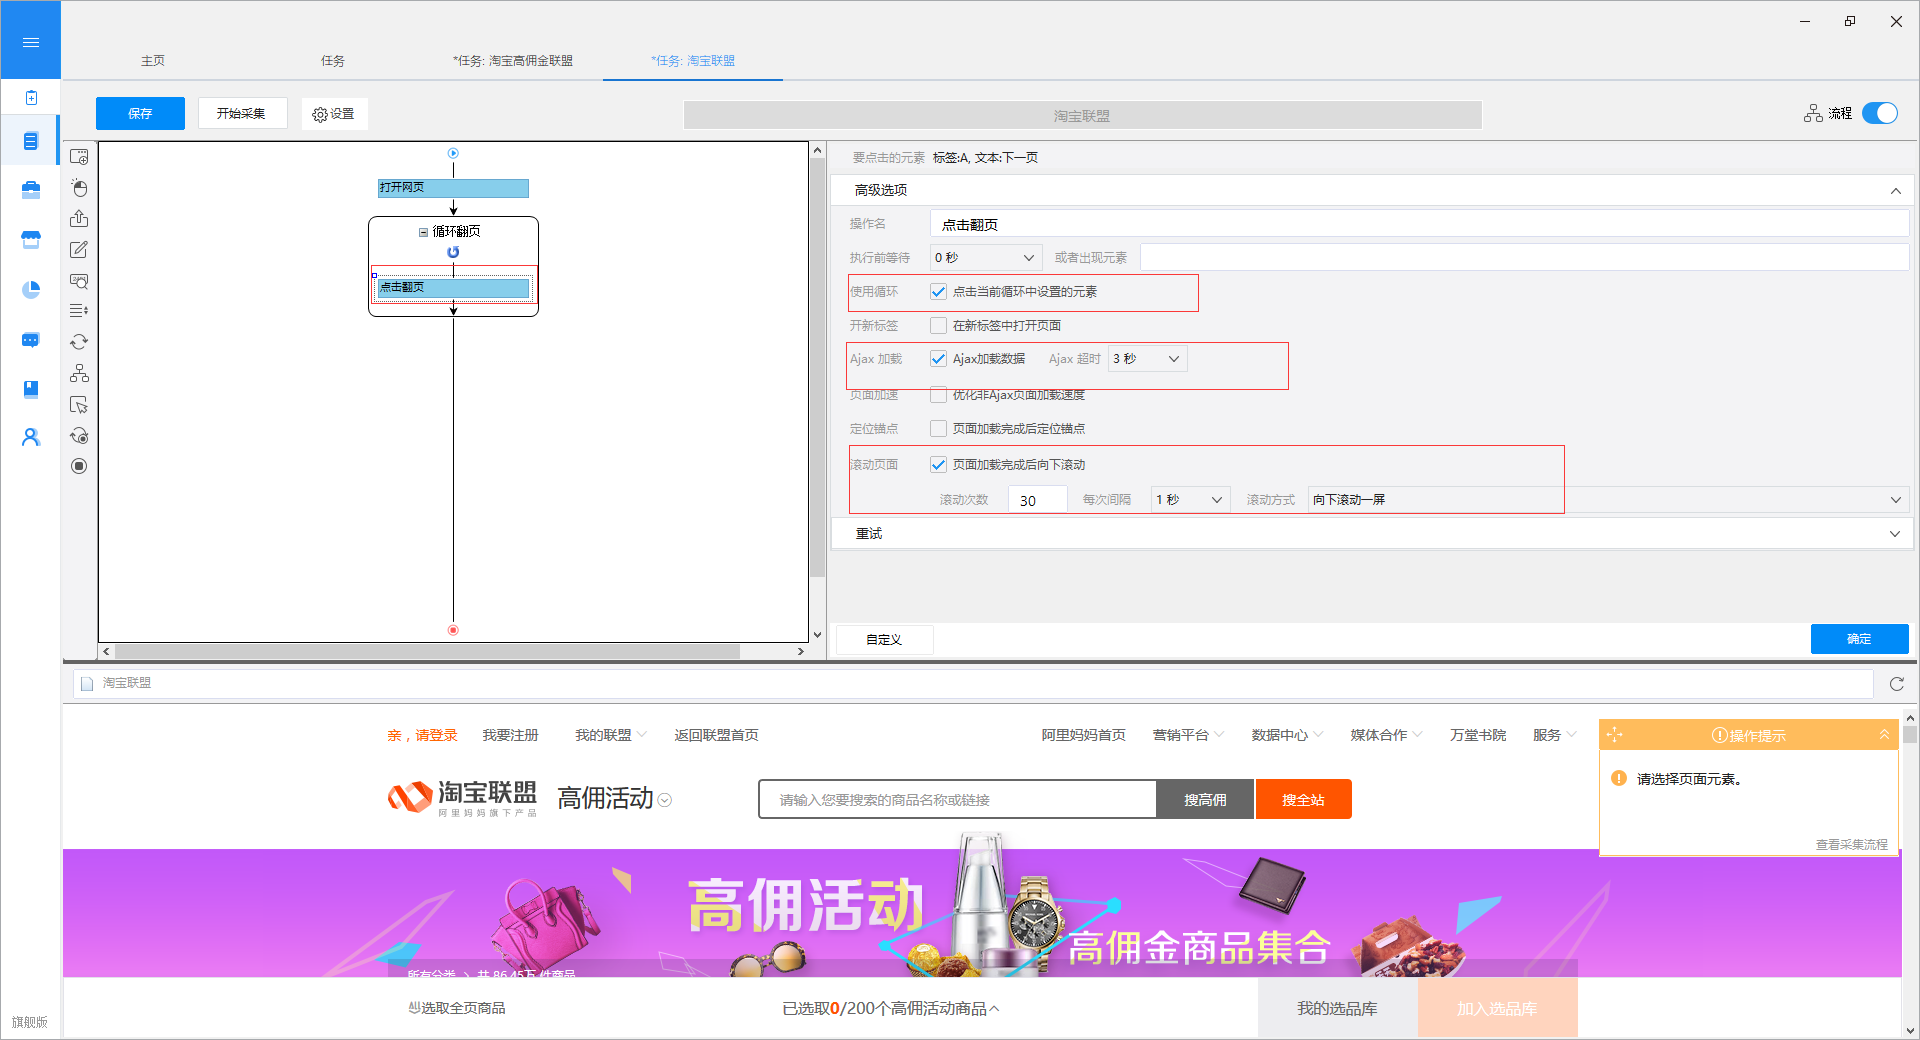Open the pie chart statistics sidebar icon
This screenshot has height=1040, width=1920.
31,290
